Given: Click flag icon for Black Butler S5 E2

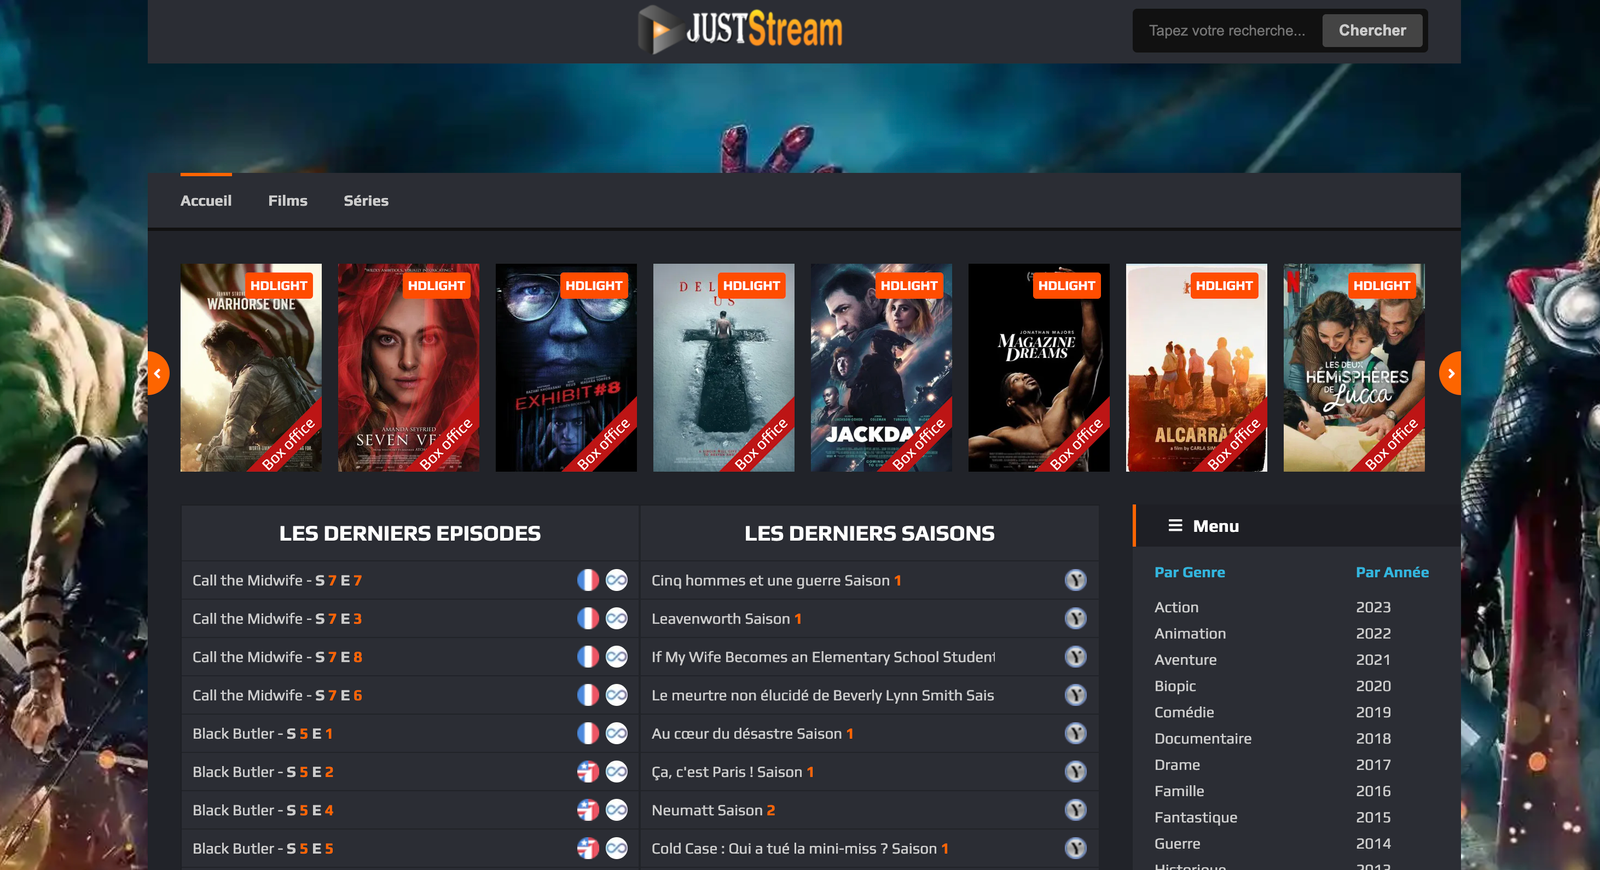Looking at the screenshot, I should coord(588,772).
